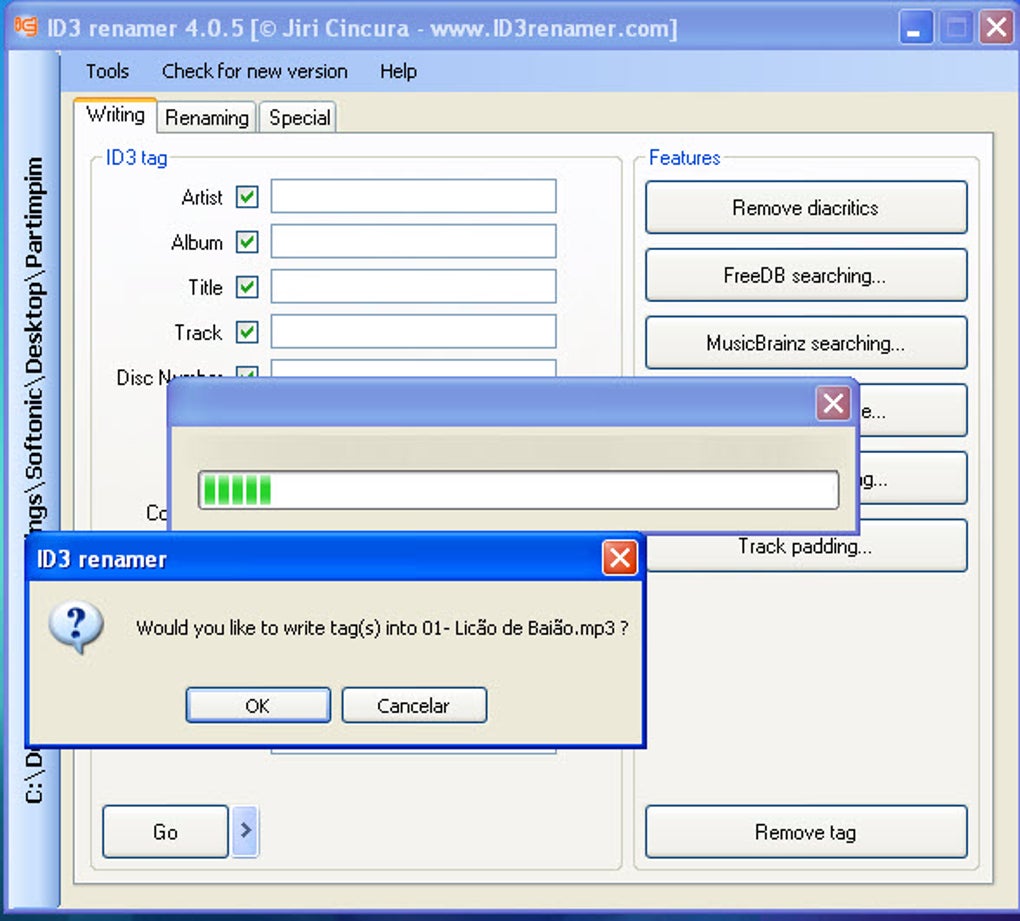Screen dimensions: 1020x921
Task: Switch to the Special tab
Action: [x=299, y=118]
